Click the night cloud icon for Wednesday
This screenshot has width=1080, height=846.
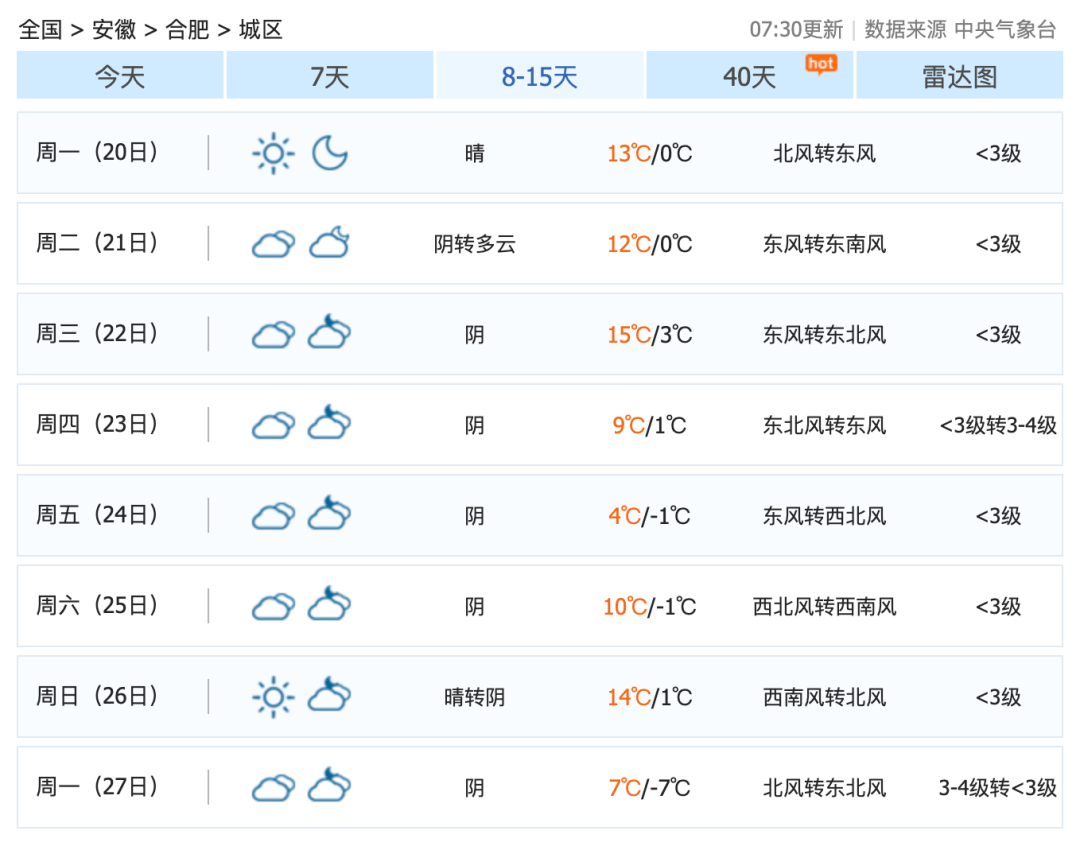[330, 334]
